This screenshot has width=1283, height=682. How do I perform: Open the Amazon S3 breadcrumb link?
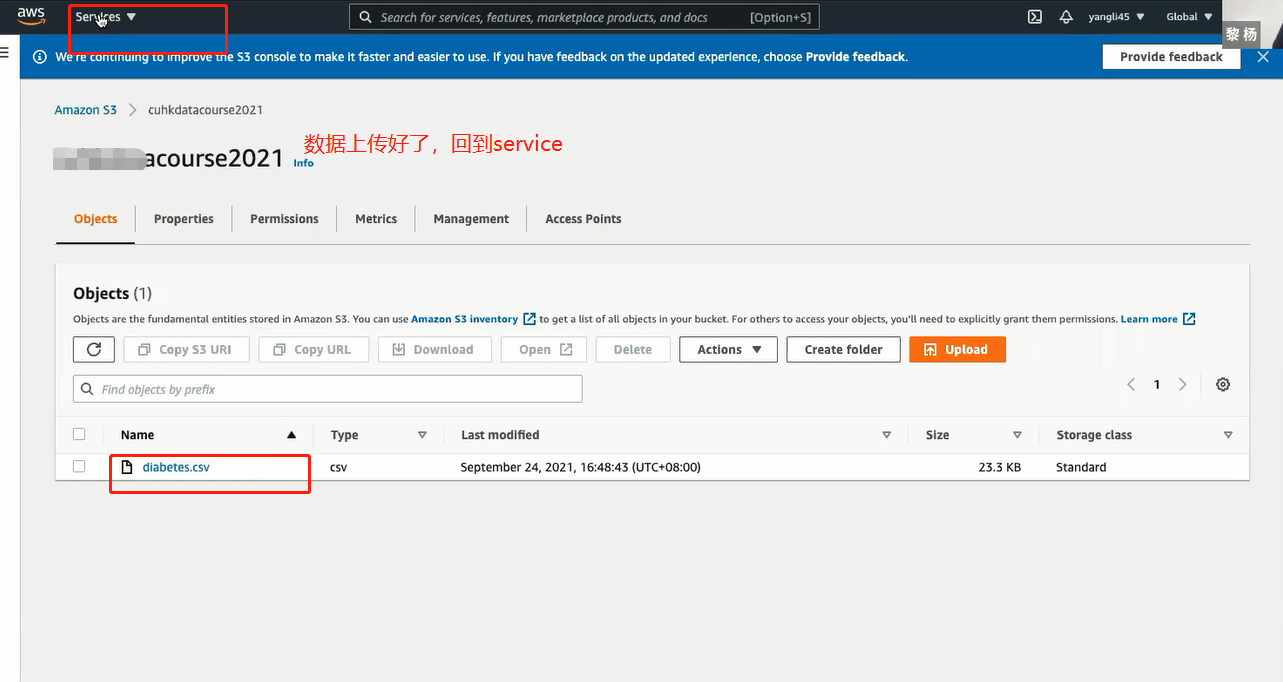[85, 109]
